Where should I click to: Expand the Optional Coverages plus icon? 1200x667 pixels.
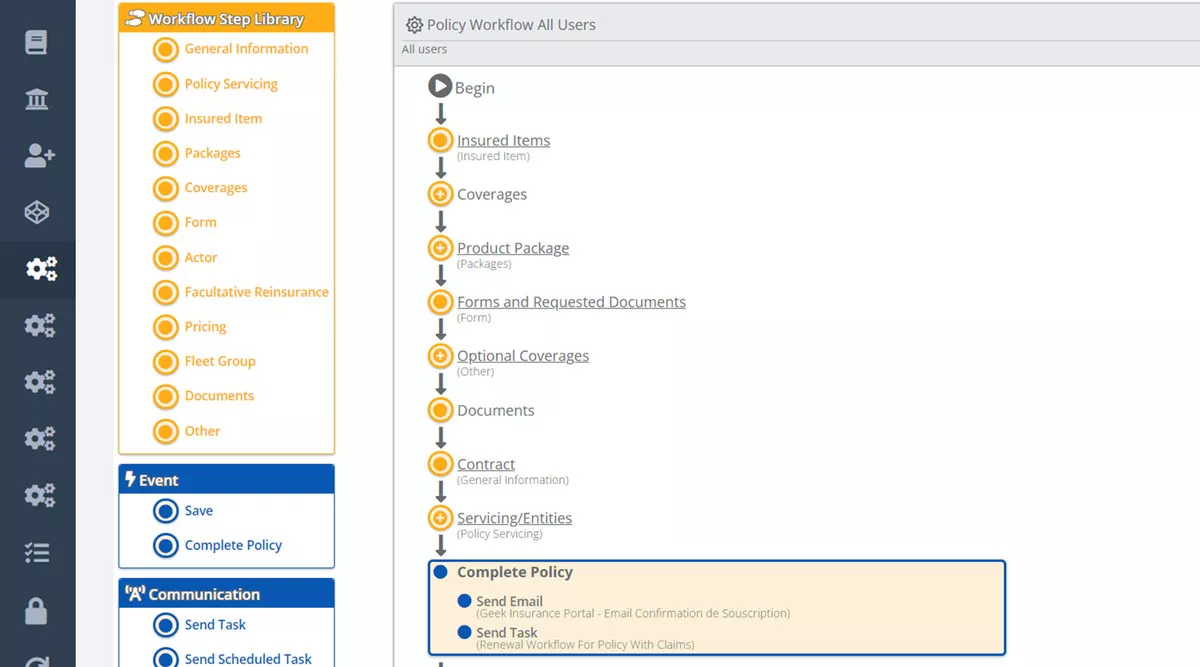[x=440, y=356]
